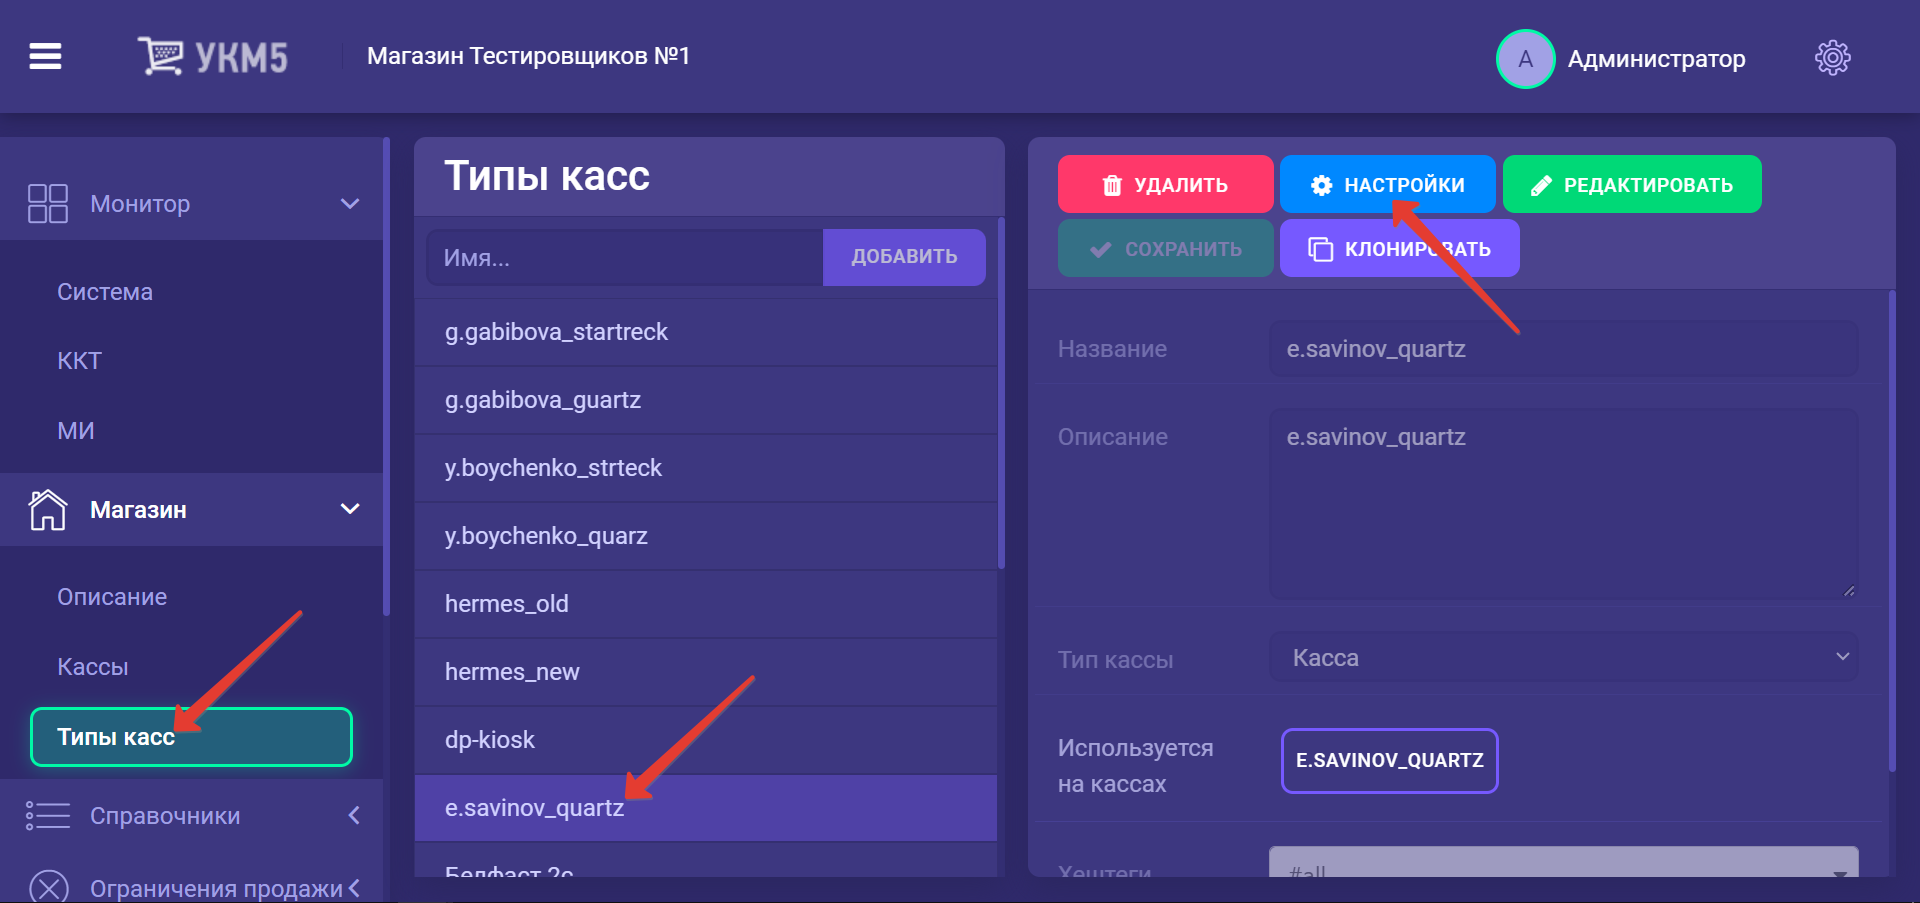This screenshot has width=1920, height=903.
Task: Click the blue Настройки button
Action: tap(1387, 185)
